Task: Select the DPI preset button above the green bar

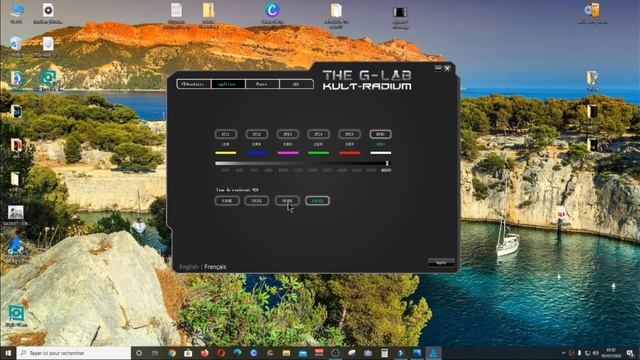Action: tap(318, 134)
